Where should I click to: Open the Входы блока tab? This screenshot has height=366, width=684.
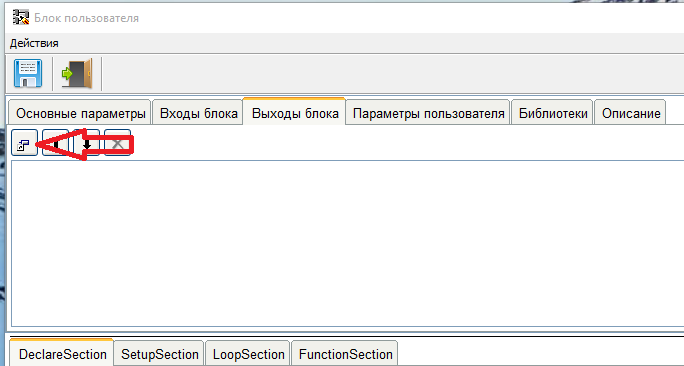[198, 113]
